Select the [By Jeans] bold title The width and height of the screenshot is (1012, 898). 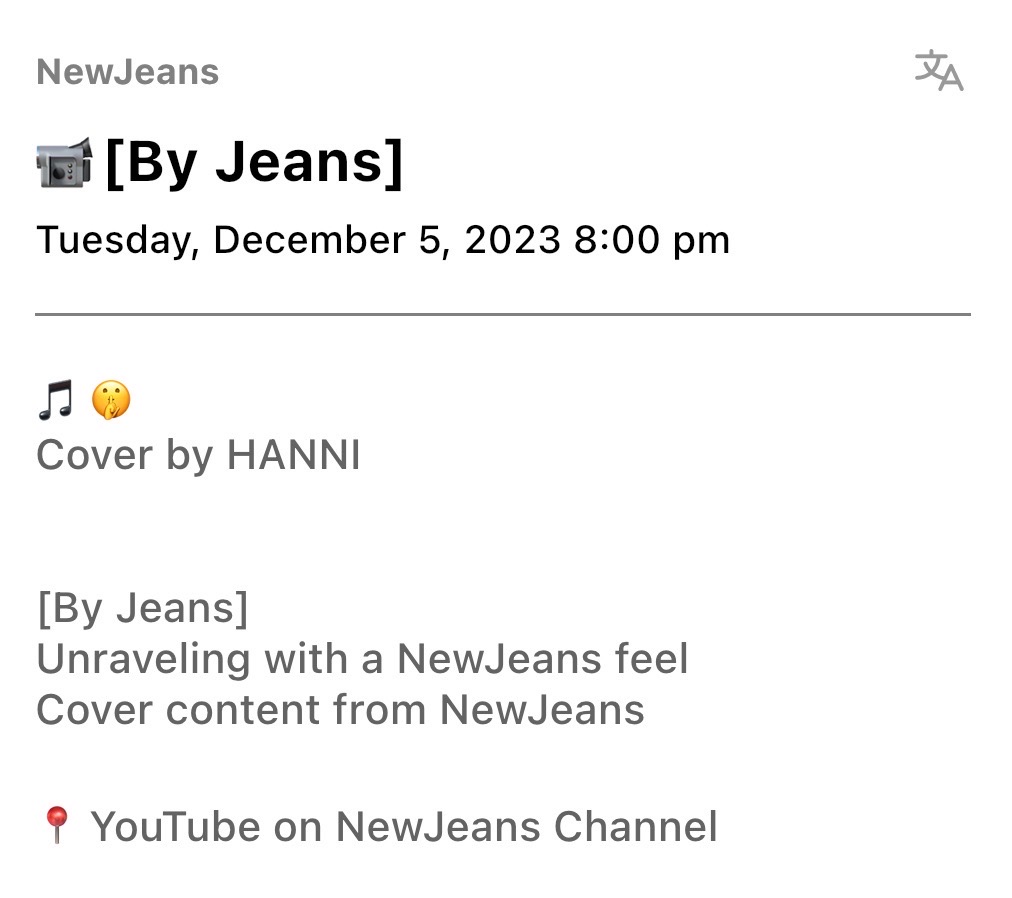[x=254, y=163]
